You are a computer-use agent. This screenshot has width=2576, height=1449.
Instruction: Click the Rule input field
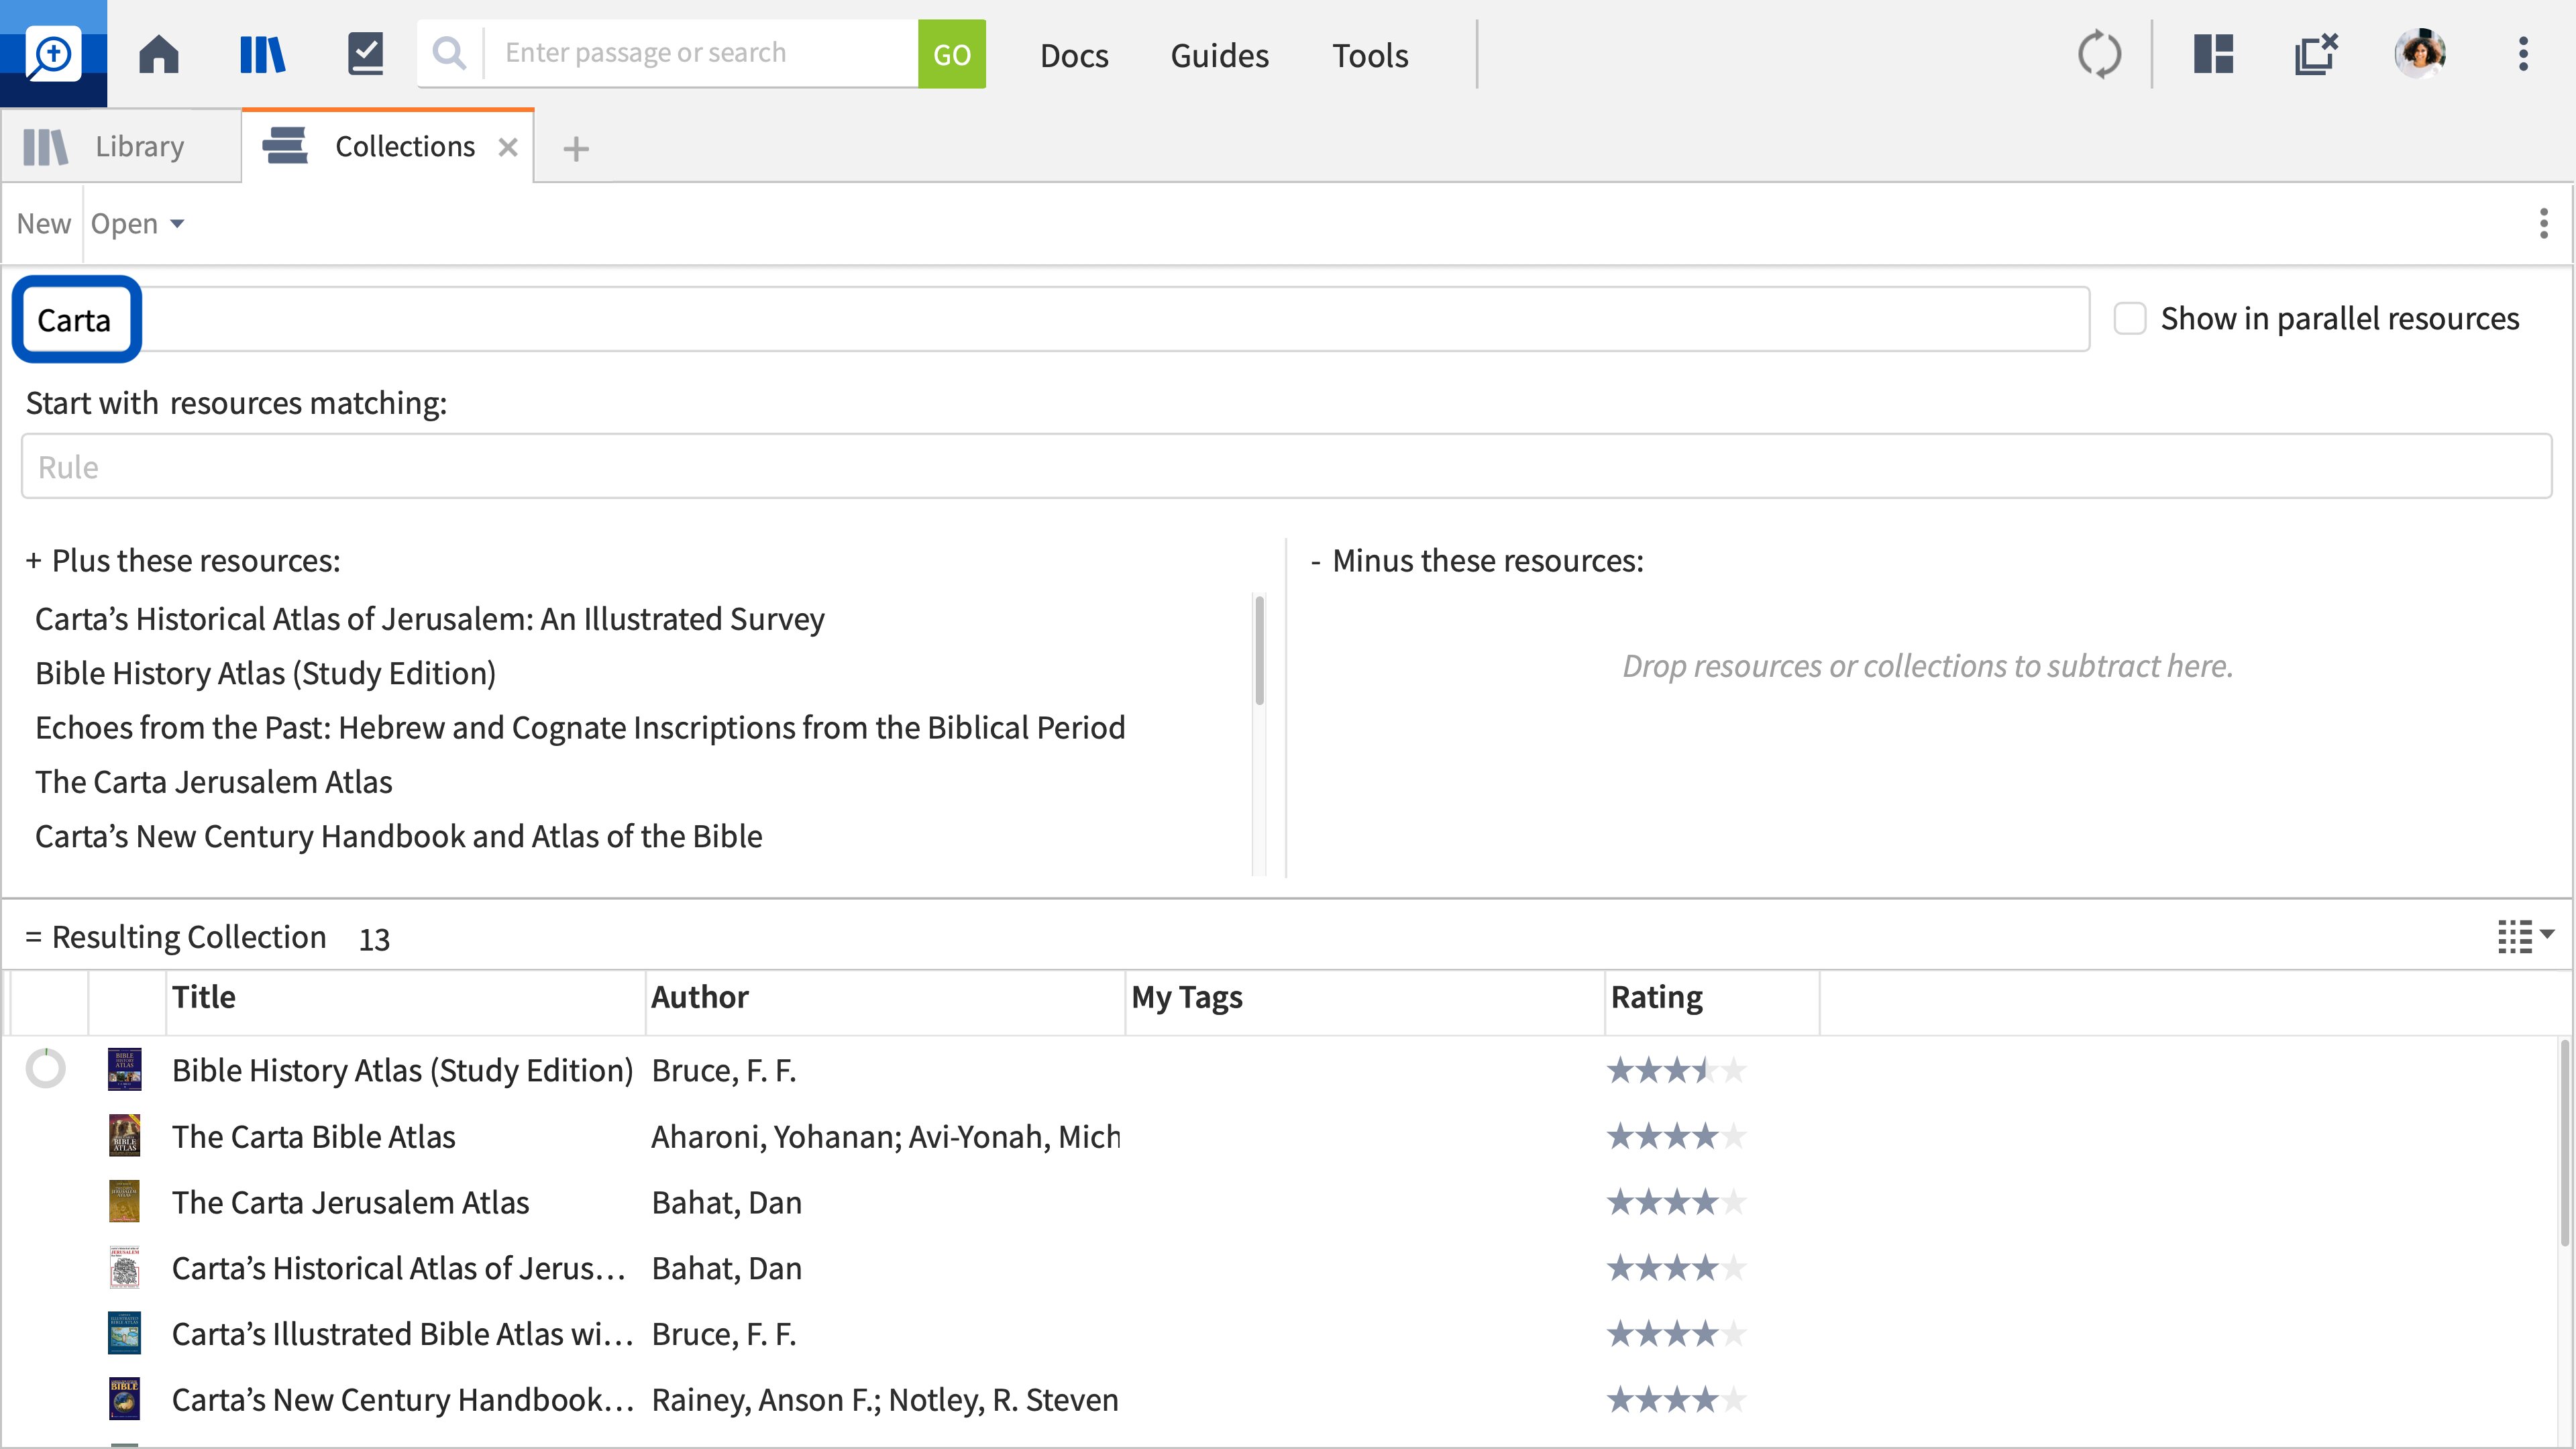(1286, 466)
